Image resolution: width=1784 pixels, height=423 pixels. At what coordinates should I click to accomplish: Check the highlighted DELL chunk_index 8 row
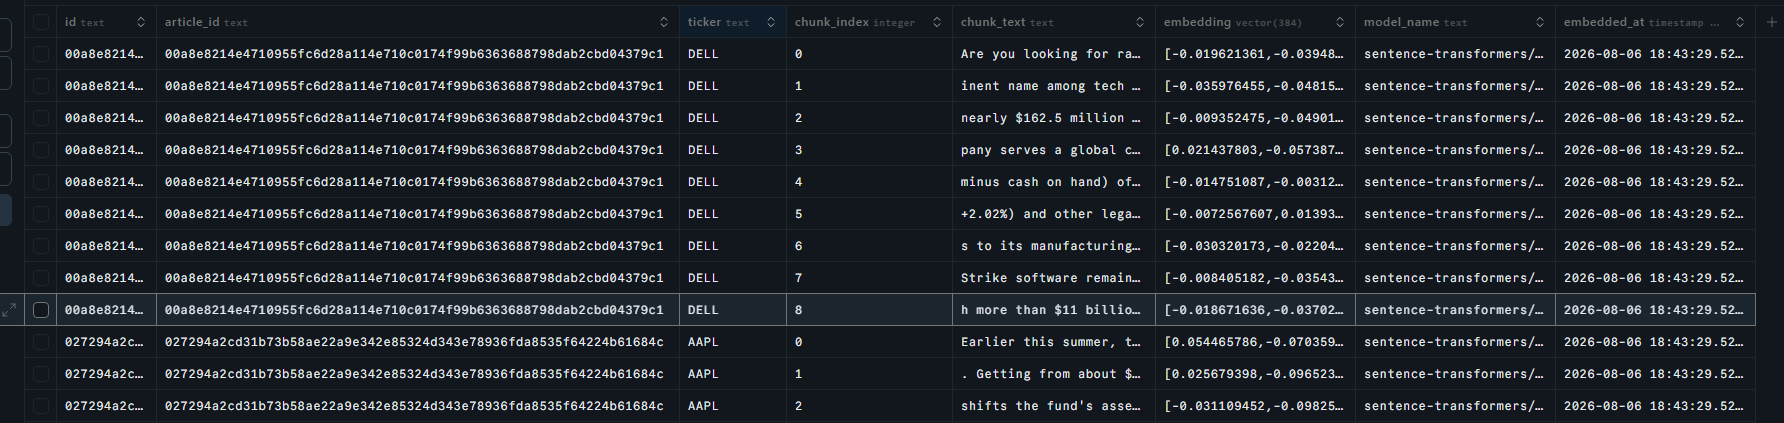(41, 310)
